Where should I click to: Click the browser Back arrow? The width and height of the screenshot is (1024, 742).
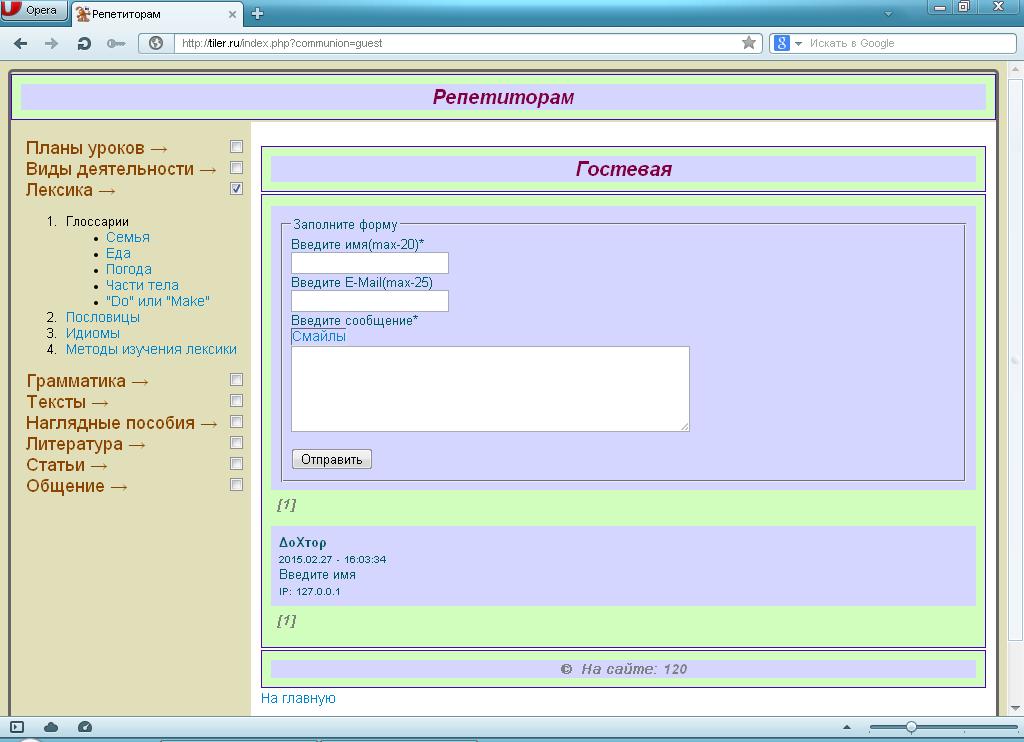tap(20, 43)
